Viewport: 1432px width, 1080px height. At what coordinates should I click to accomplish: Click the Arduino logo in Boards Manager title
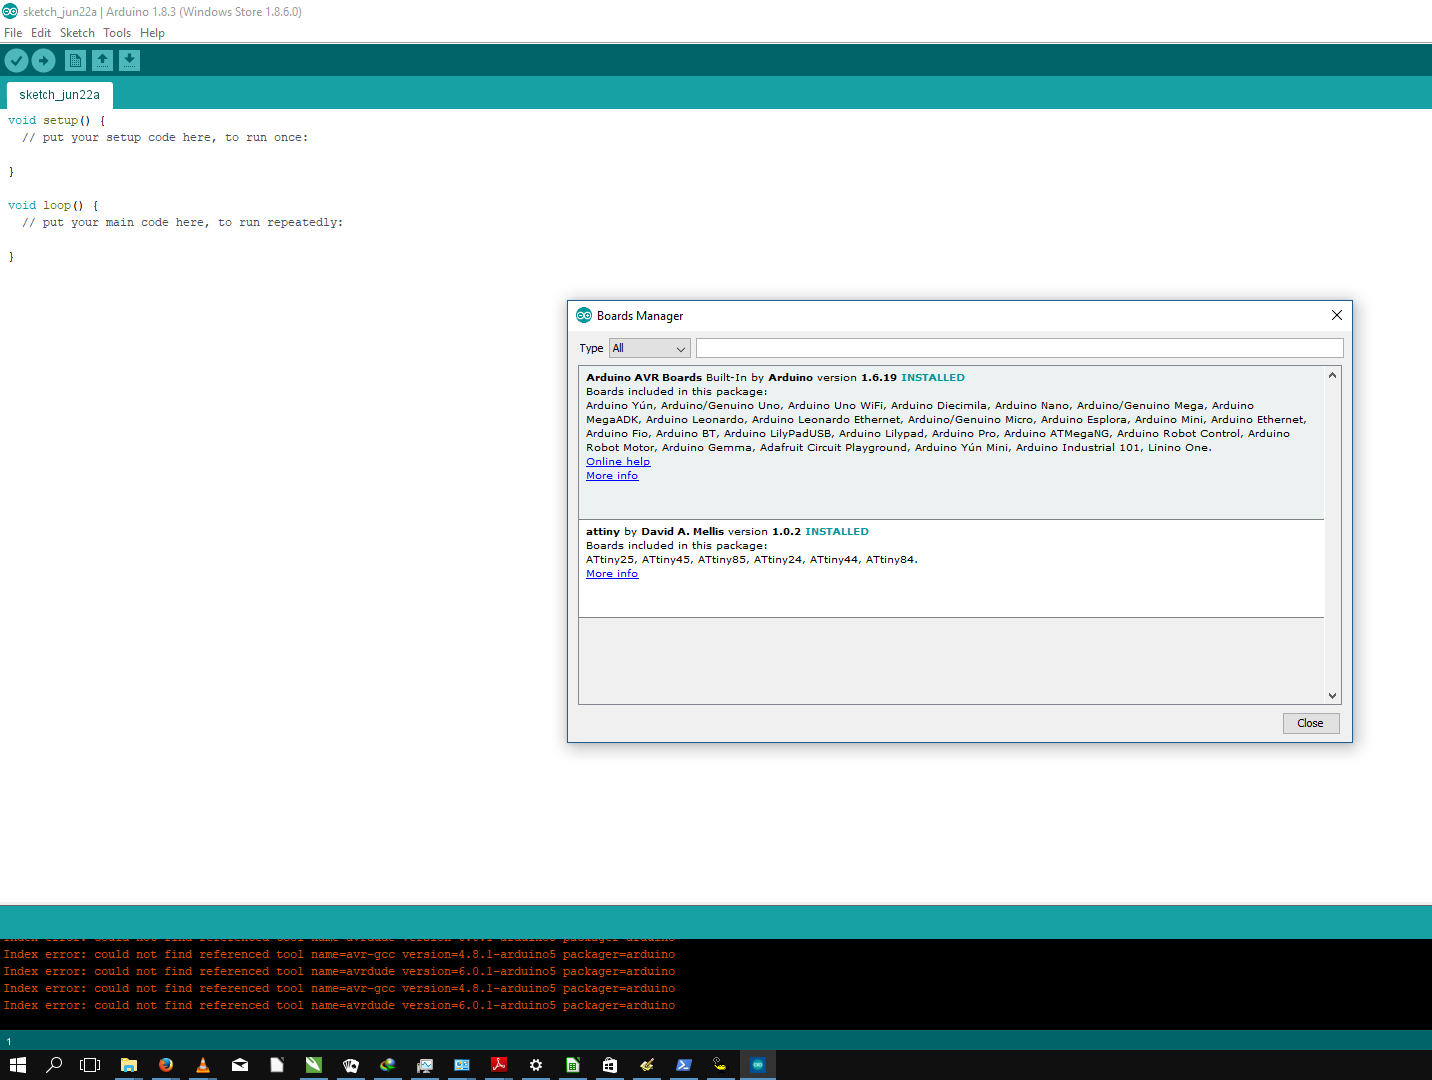point(584,315)
